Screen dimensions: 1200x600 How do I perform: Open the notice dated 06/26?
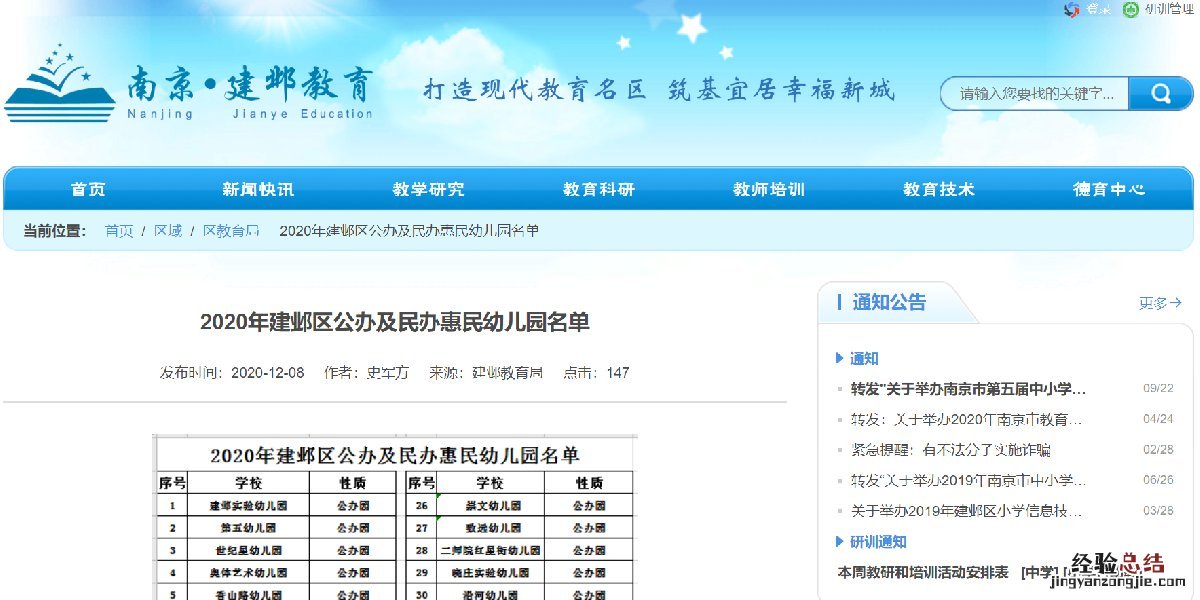pyautogui.click(x=968, y=480)
